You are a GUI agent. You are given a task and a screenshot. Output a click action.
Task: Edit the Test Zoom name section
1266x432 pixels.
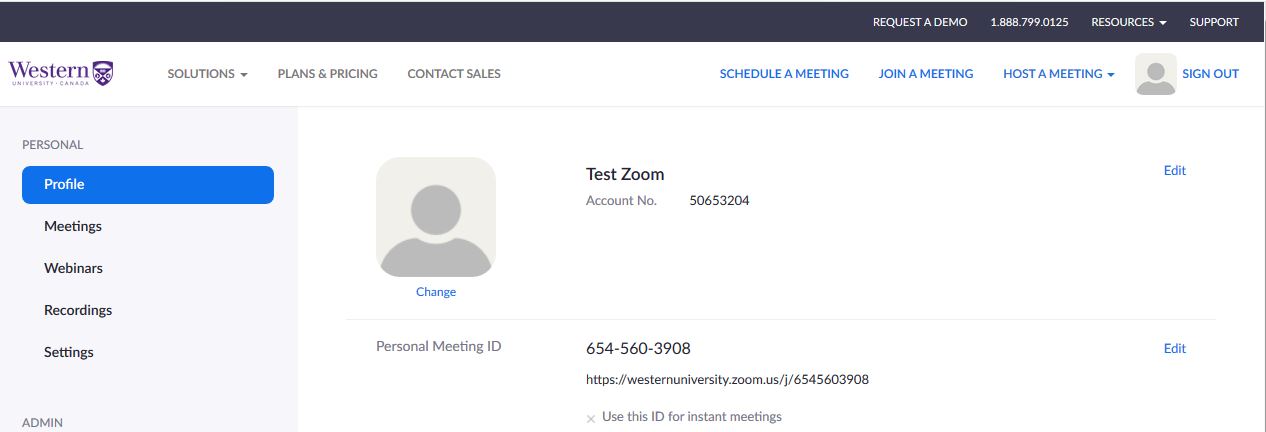[1175, 171]
